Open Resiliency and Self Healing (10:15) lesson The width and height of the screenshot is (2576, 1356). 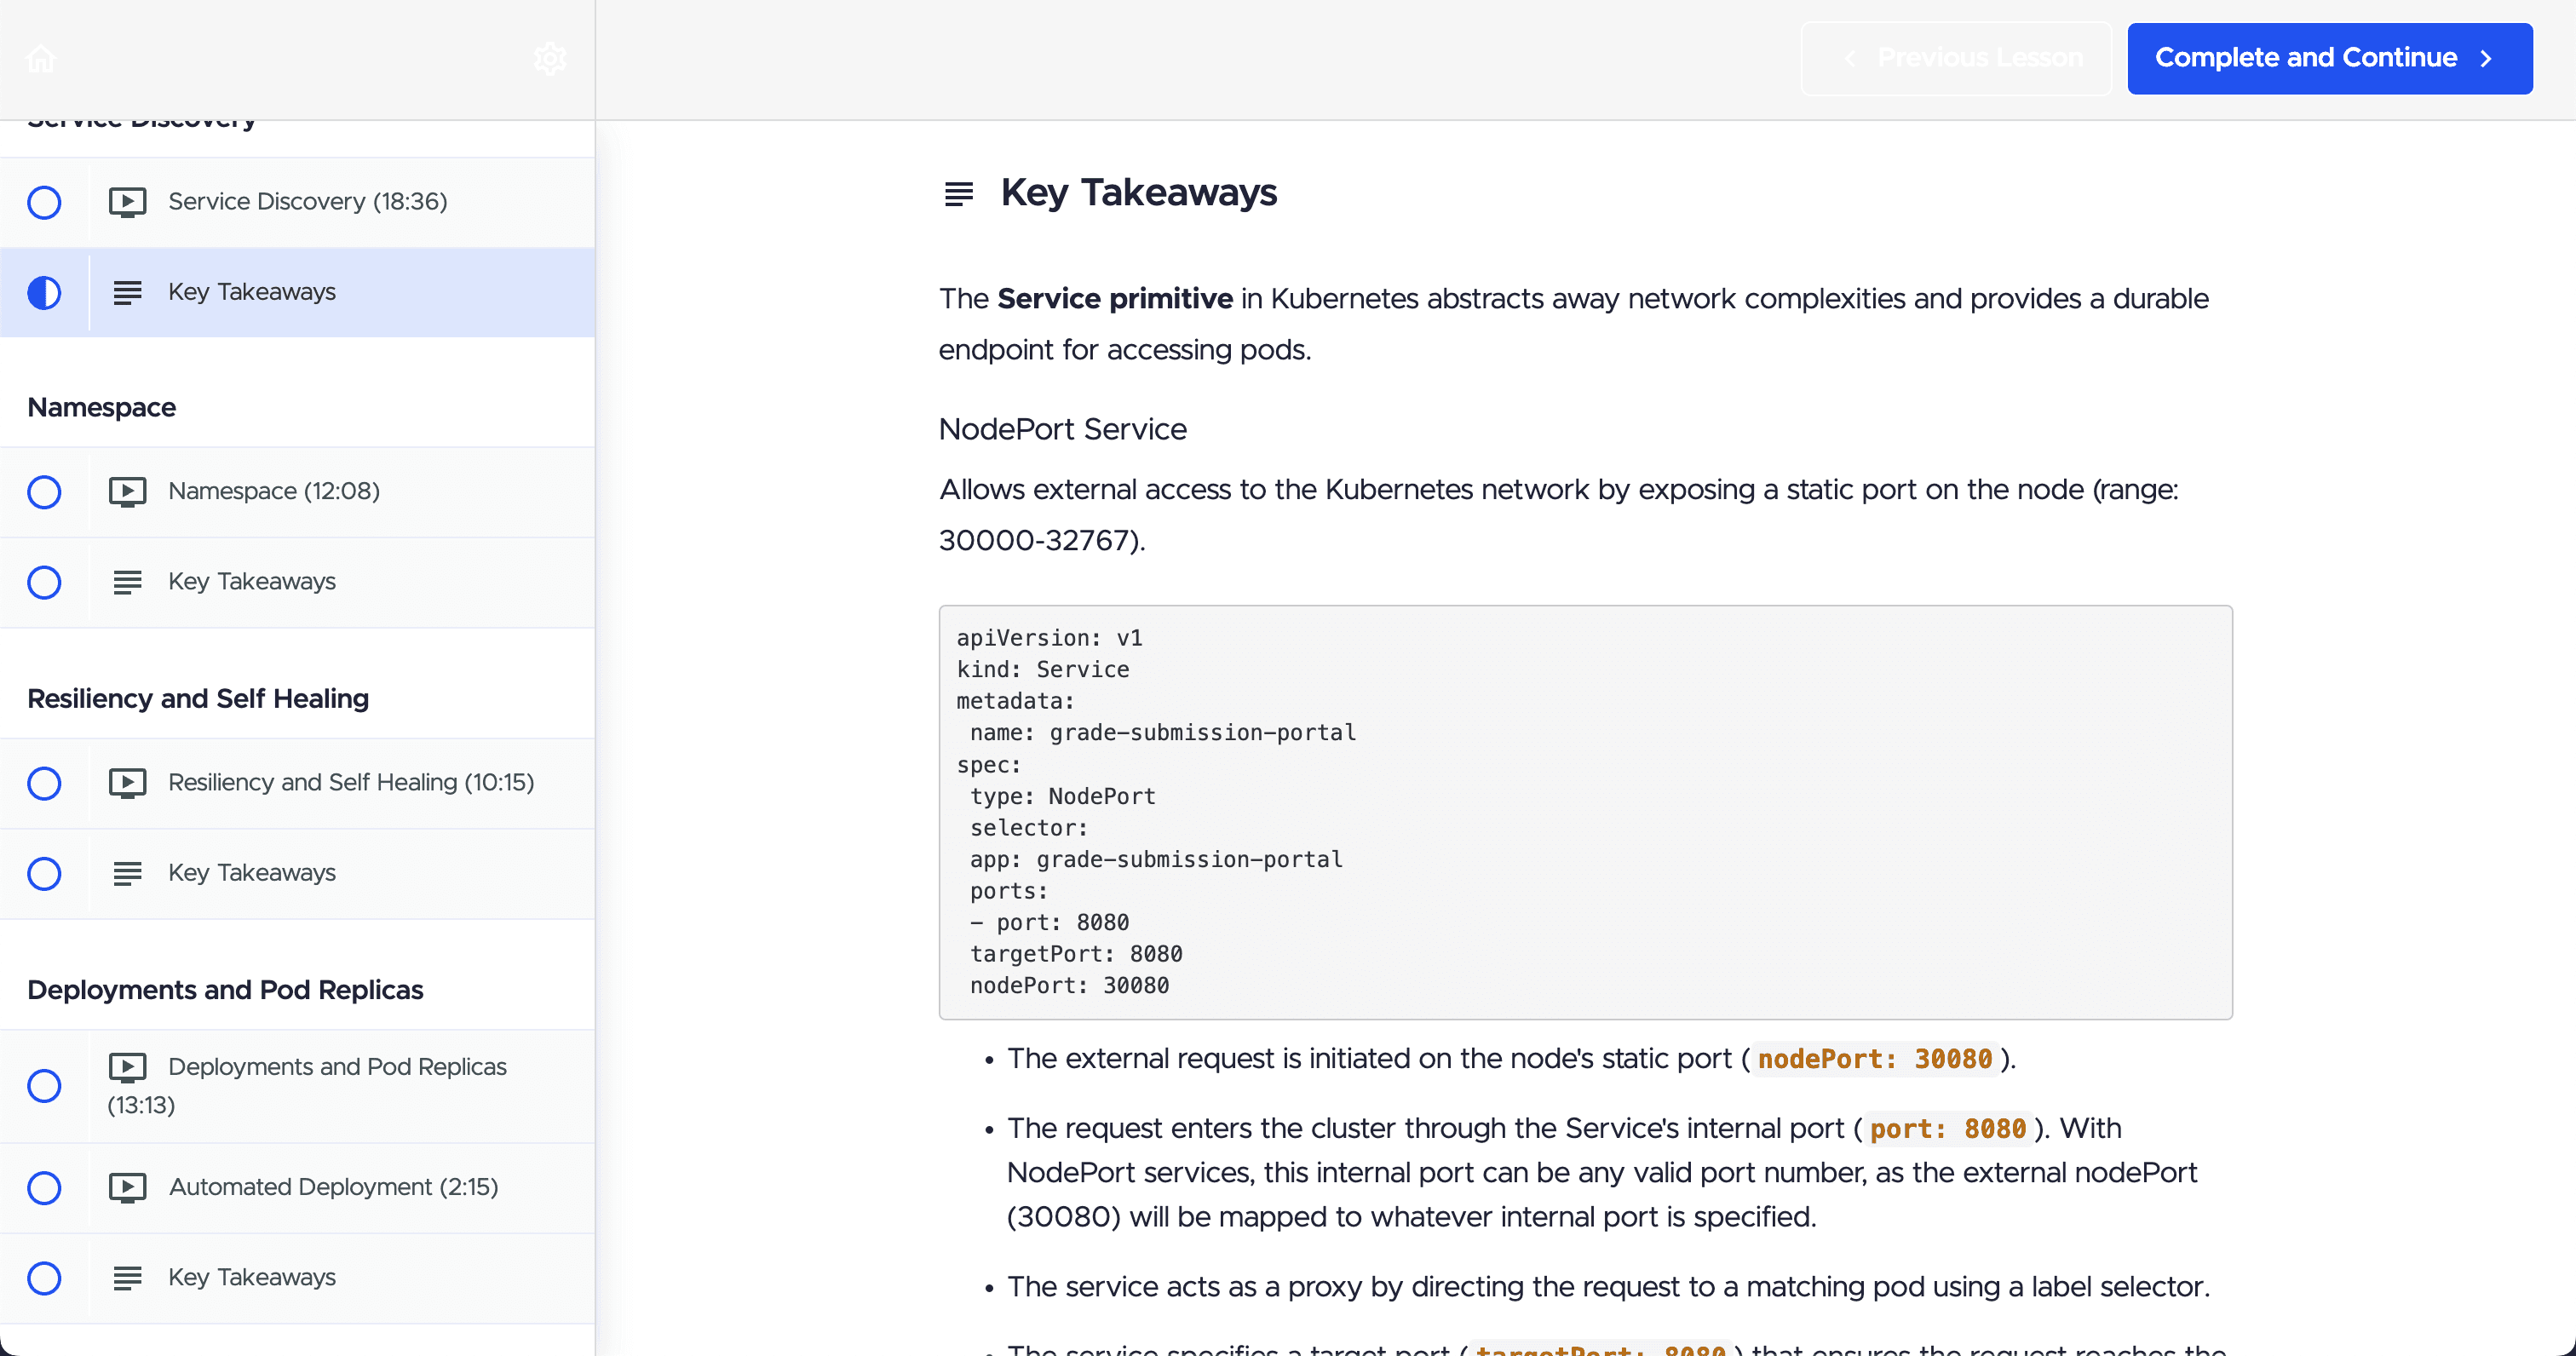coord(297,783)
